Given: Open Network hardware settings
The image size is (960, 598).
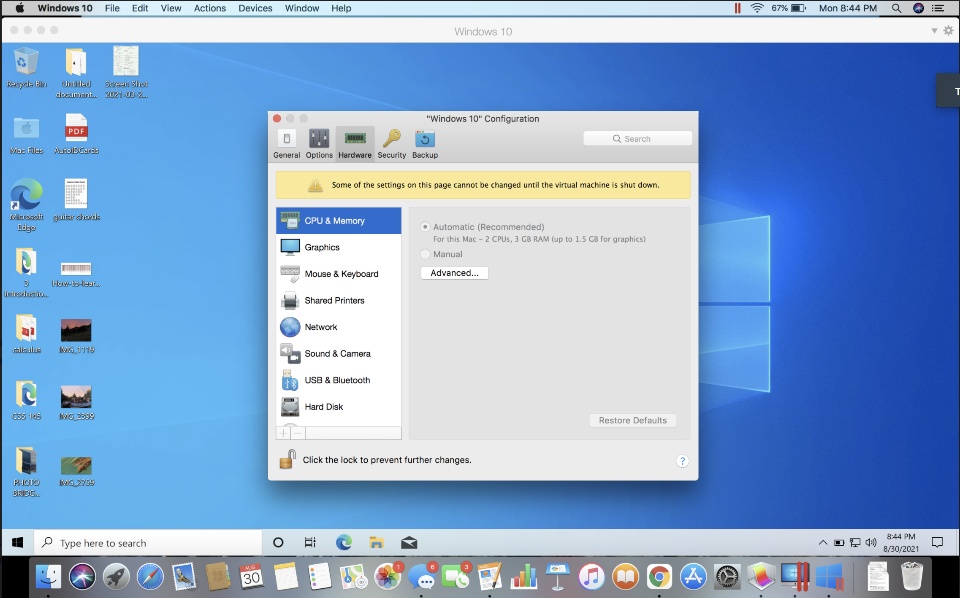Looking at the screenshot, I should tap(339, 327).
